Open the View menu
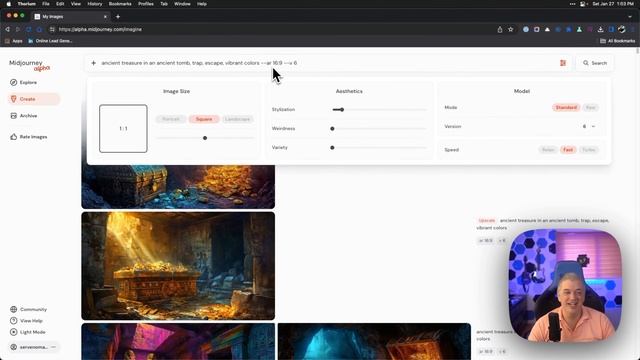 point(76,4)
